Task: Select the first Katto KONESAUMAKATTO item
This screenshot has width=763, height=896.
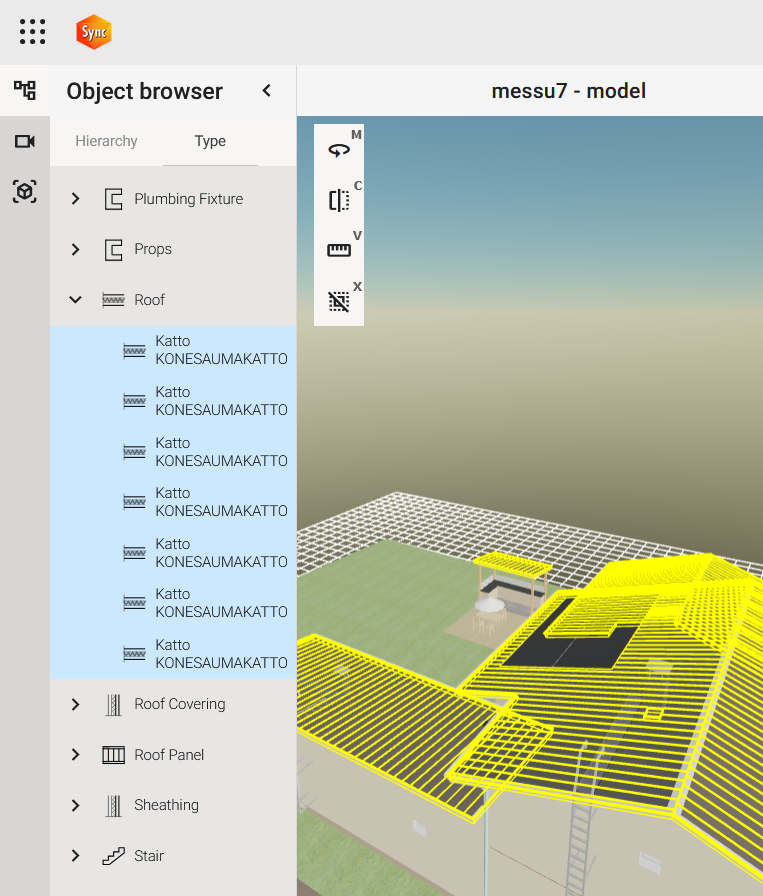Action: (x=221, y=350)
